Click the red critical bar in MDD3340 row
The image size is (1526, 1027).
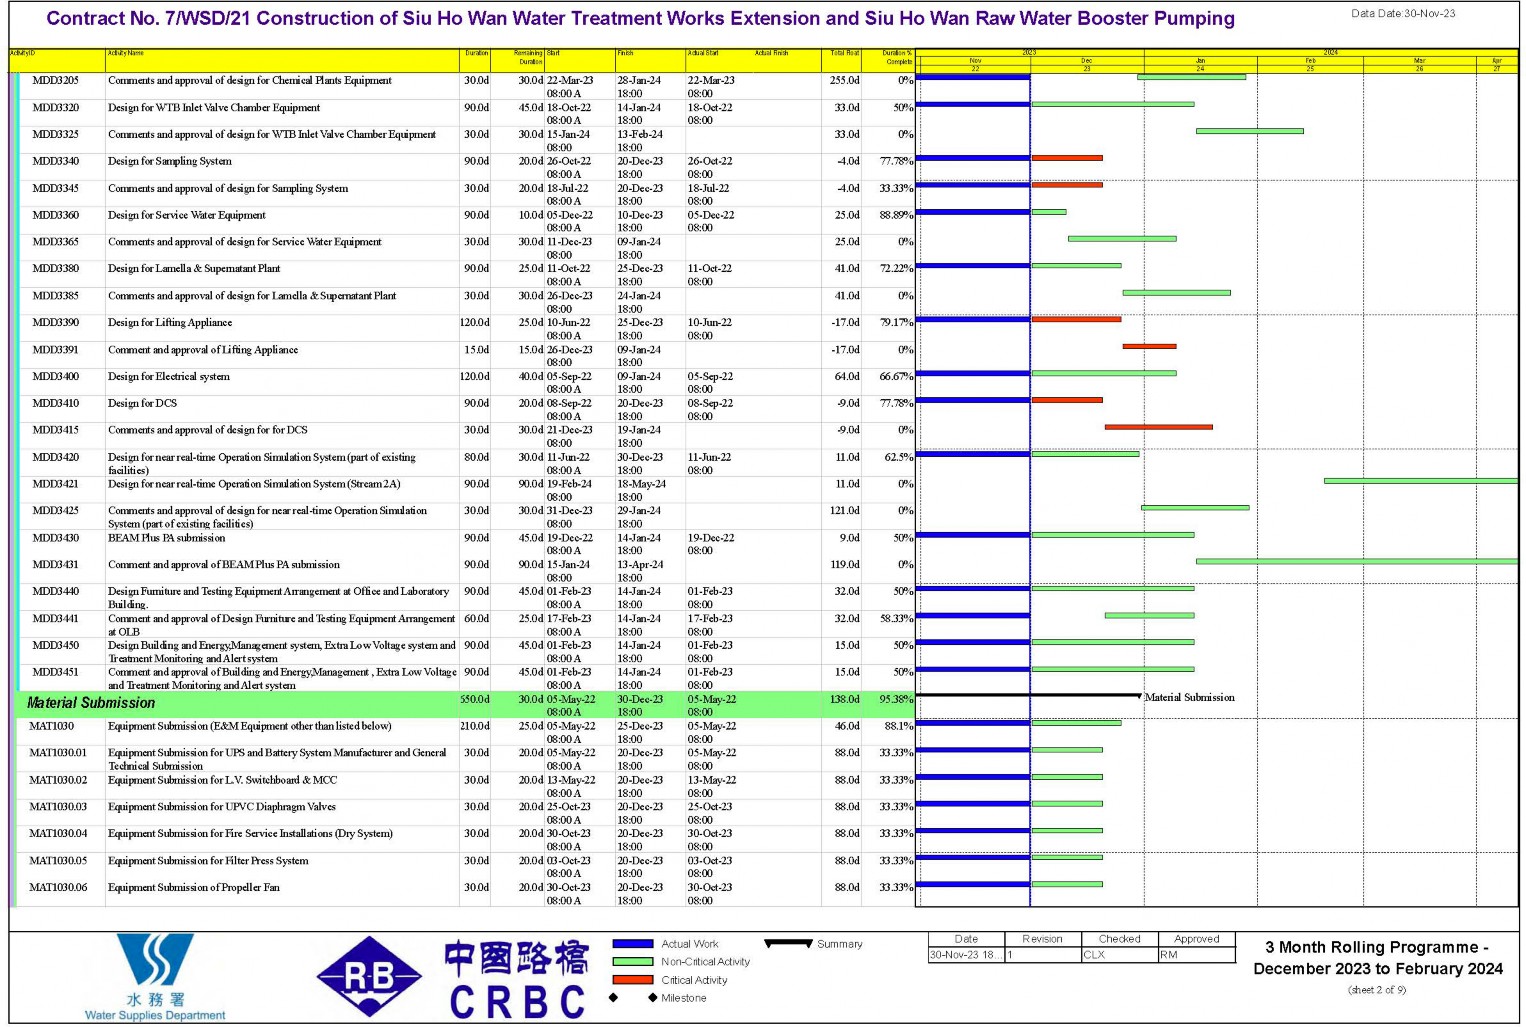pyautogui.click(x=1067, y=158)
